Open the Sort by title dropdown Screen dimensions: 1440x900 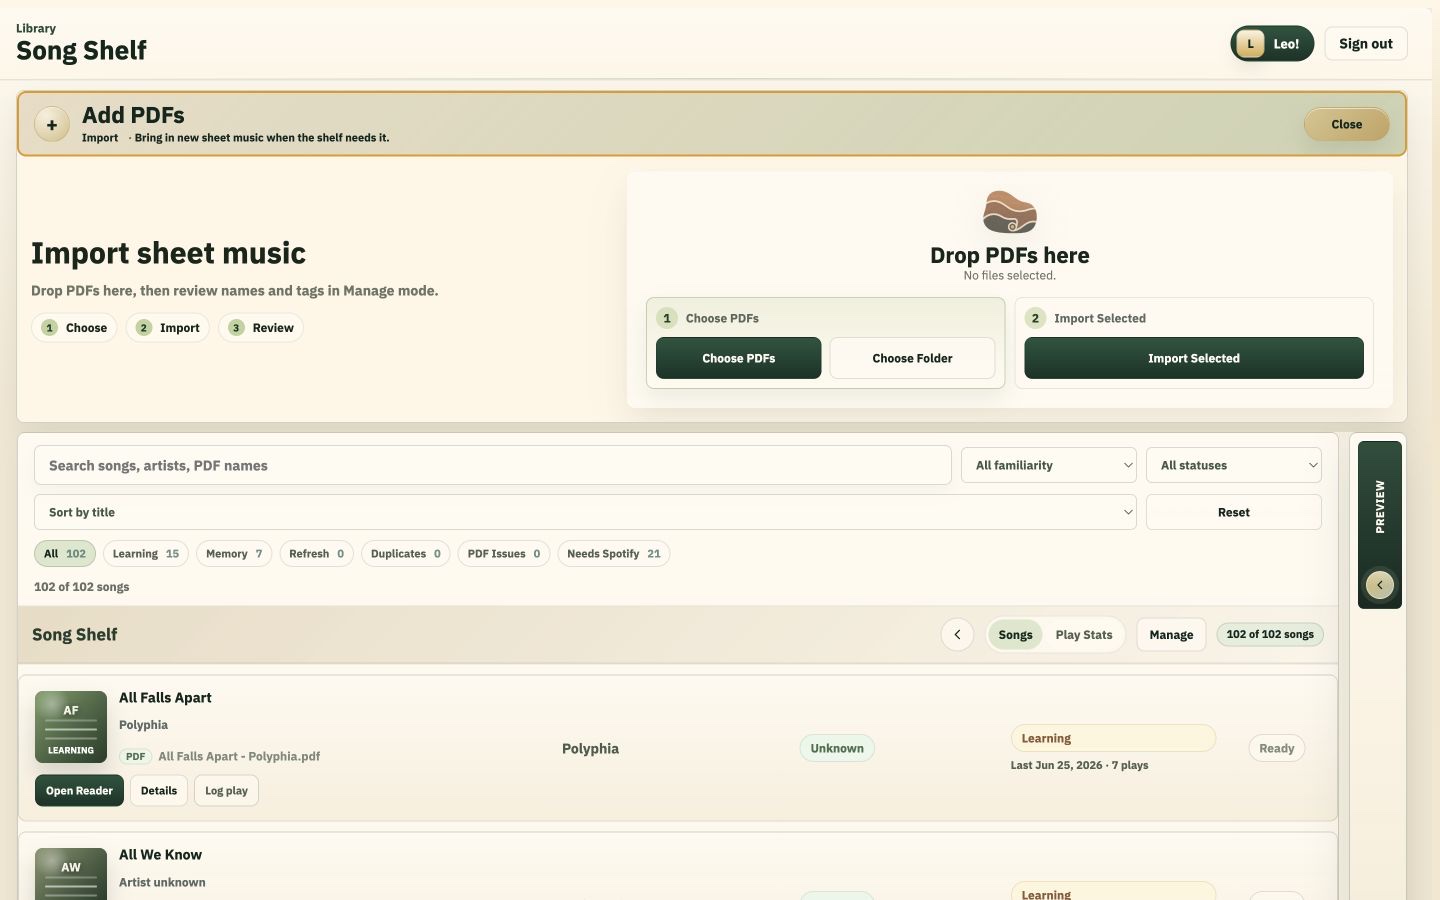(x=585, y=512)
